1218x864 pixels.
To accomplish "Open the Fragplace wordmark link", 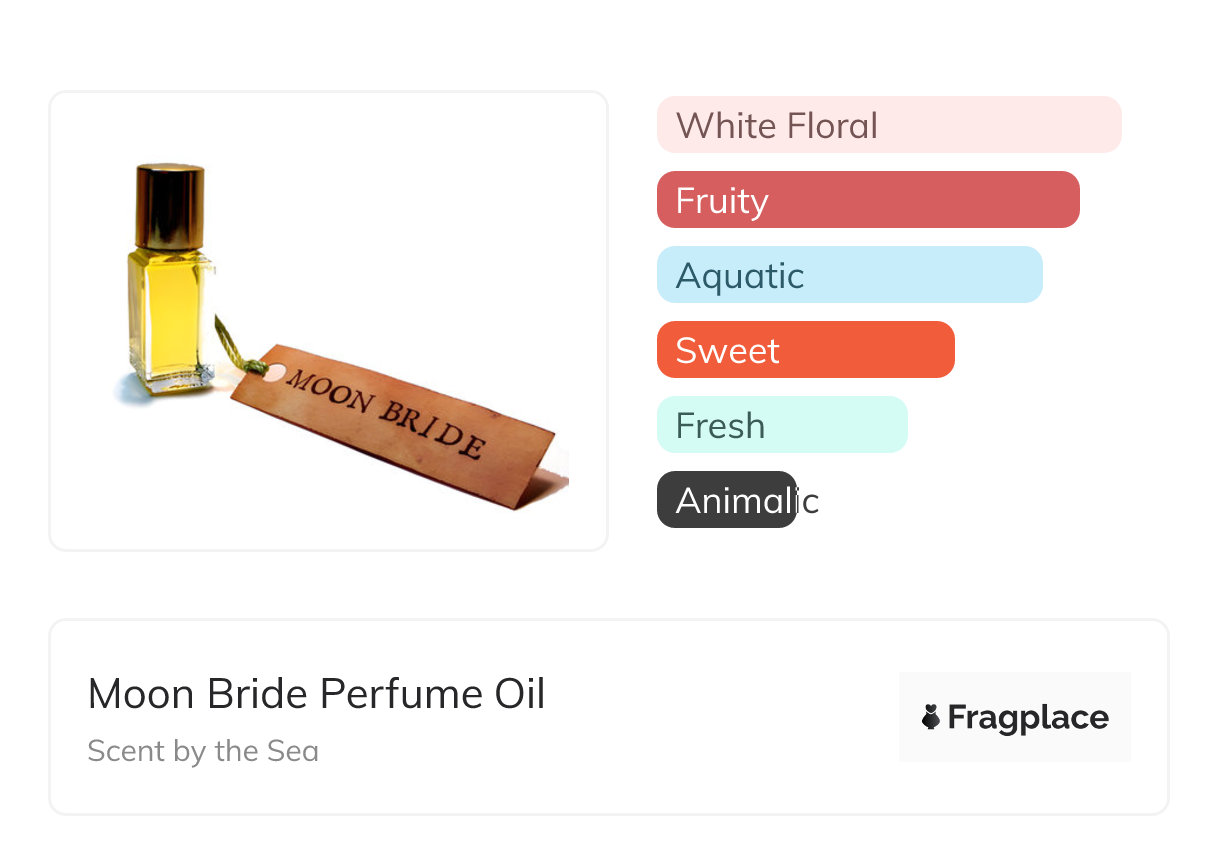I will tap(1028, 717).
